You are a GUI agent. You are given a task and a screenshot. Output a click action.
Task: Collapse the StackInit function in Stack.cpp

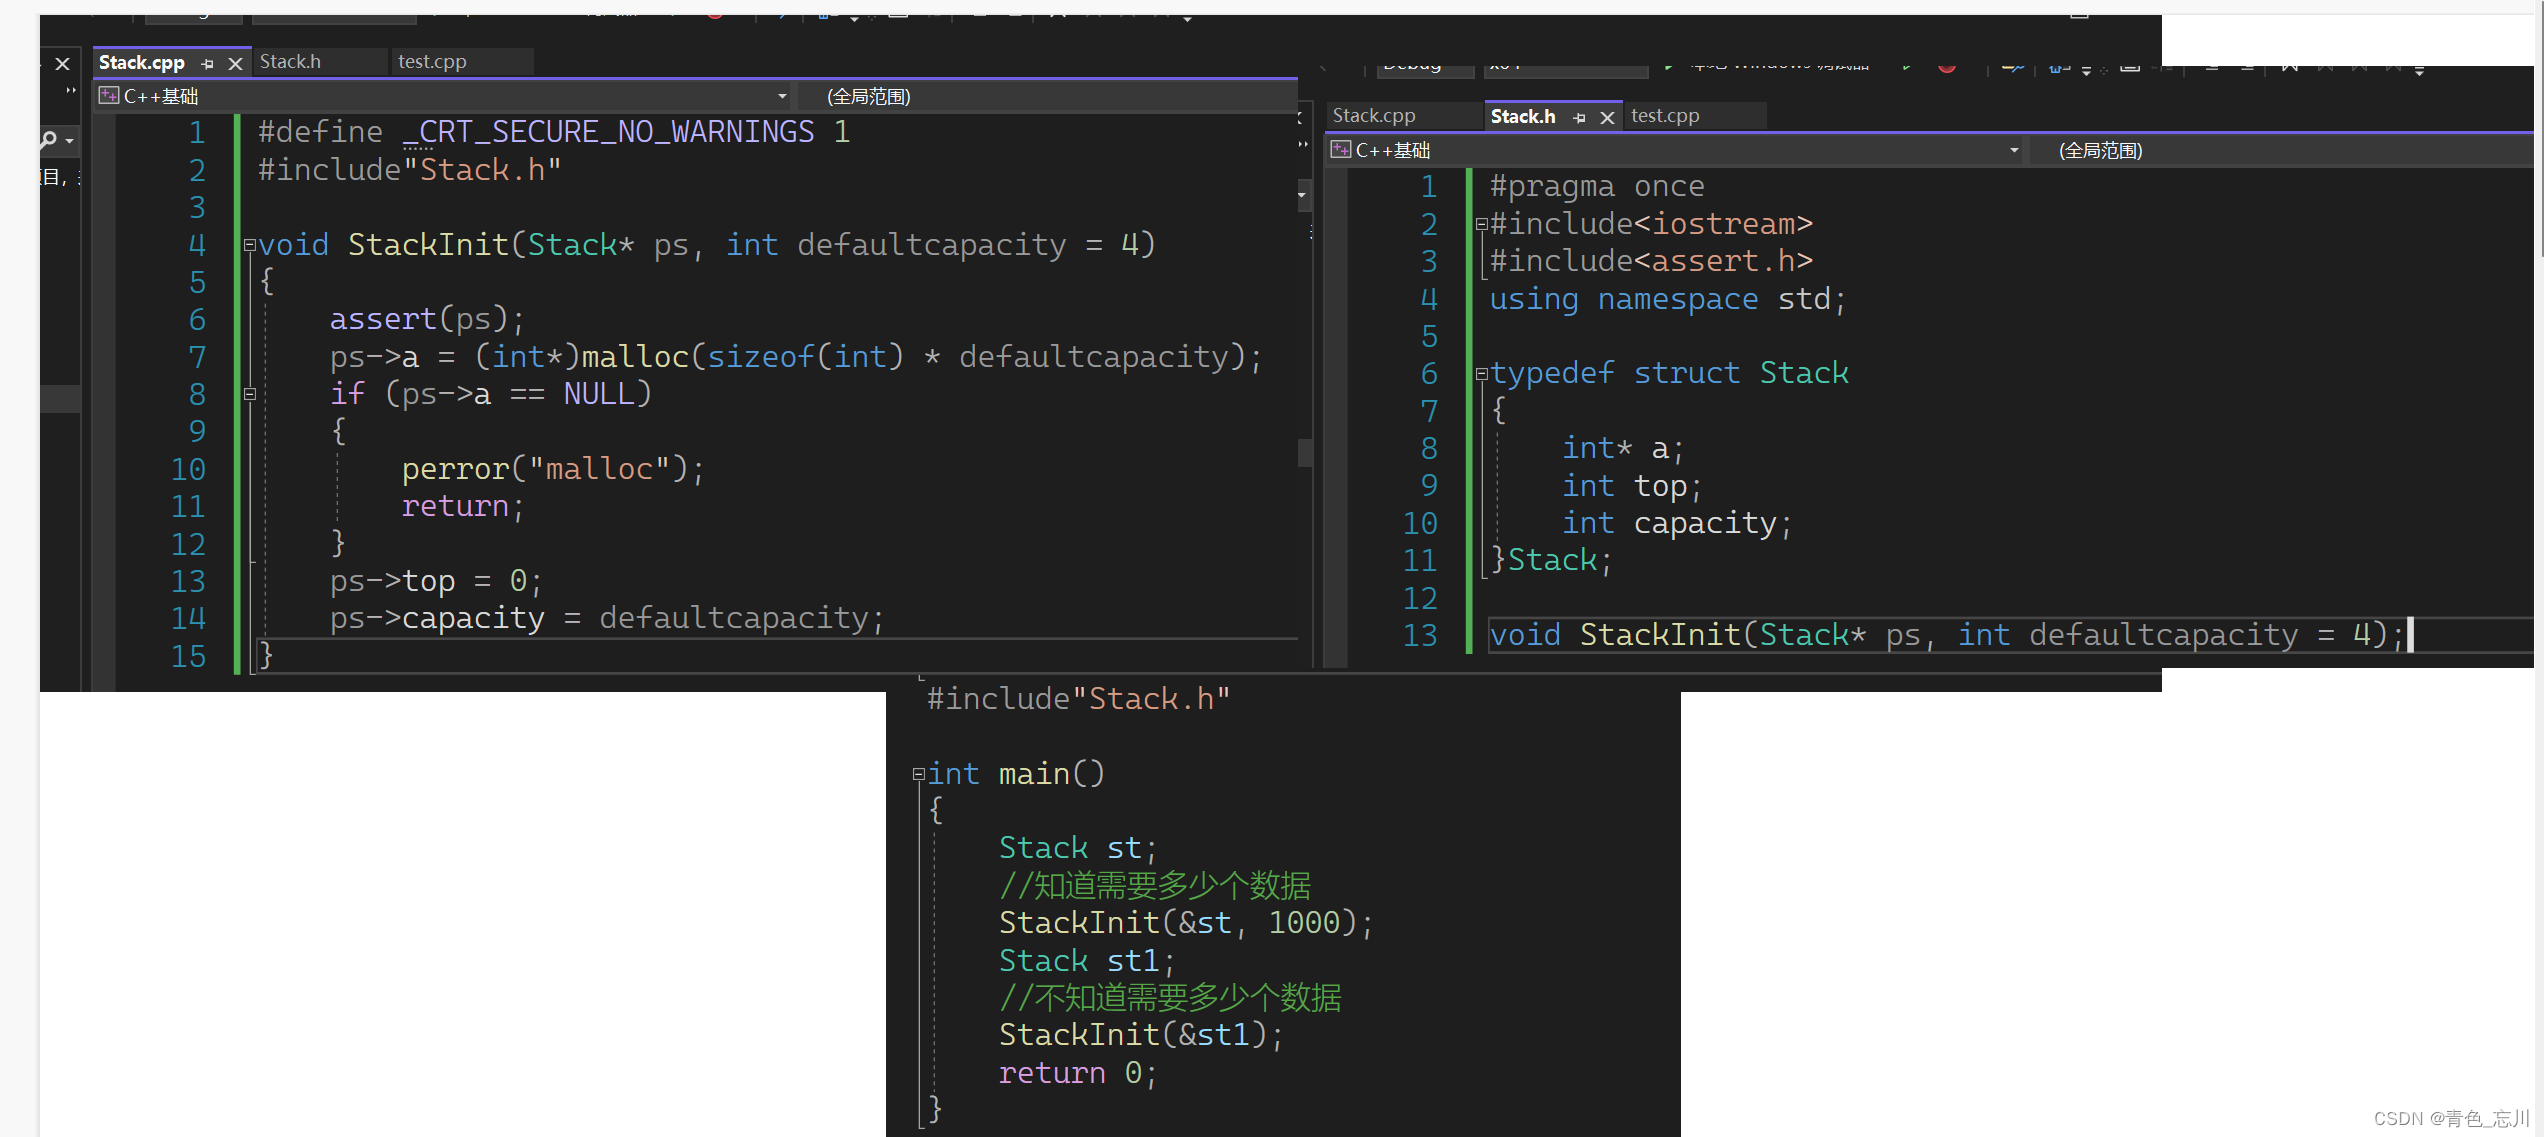(250, 244)
